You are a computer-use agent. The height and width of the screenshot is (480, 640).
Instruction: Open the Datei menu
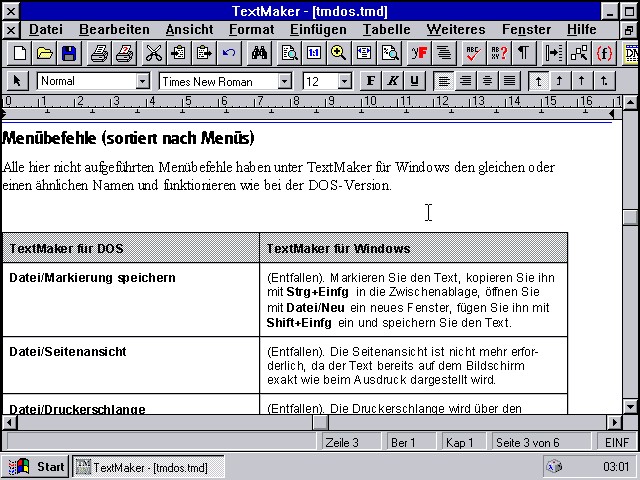pos(46,29)
